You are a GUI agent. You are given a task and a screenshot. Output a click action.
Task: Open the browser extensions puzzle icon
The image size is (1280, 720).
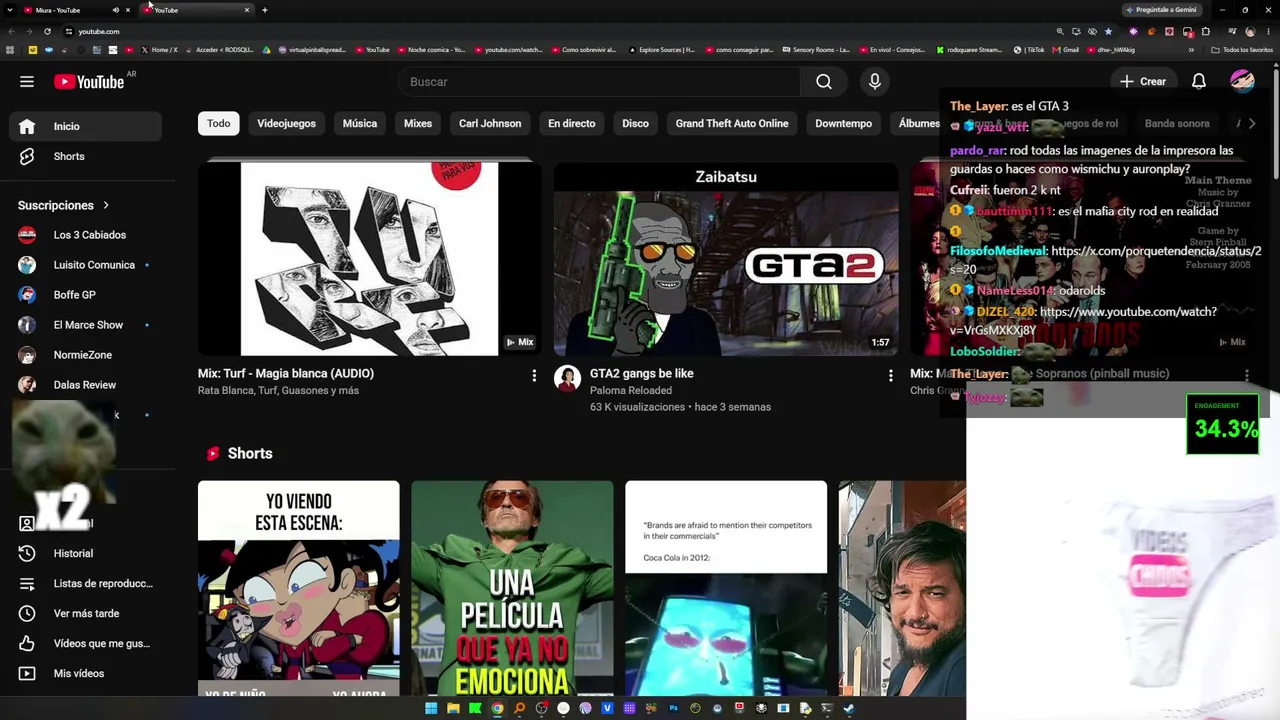(x=1206, y=31)
